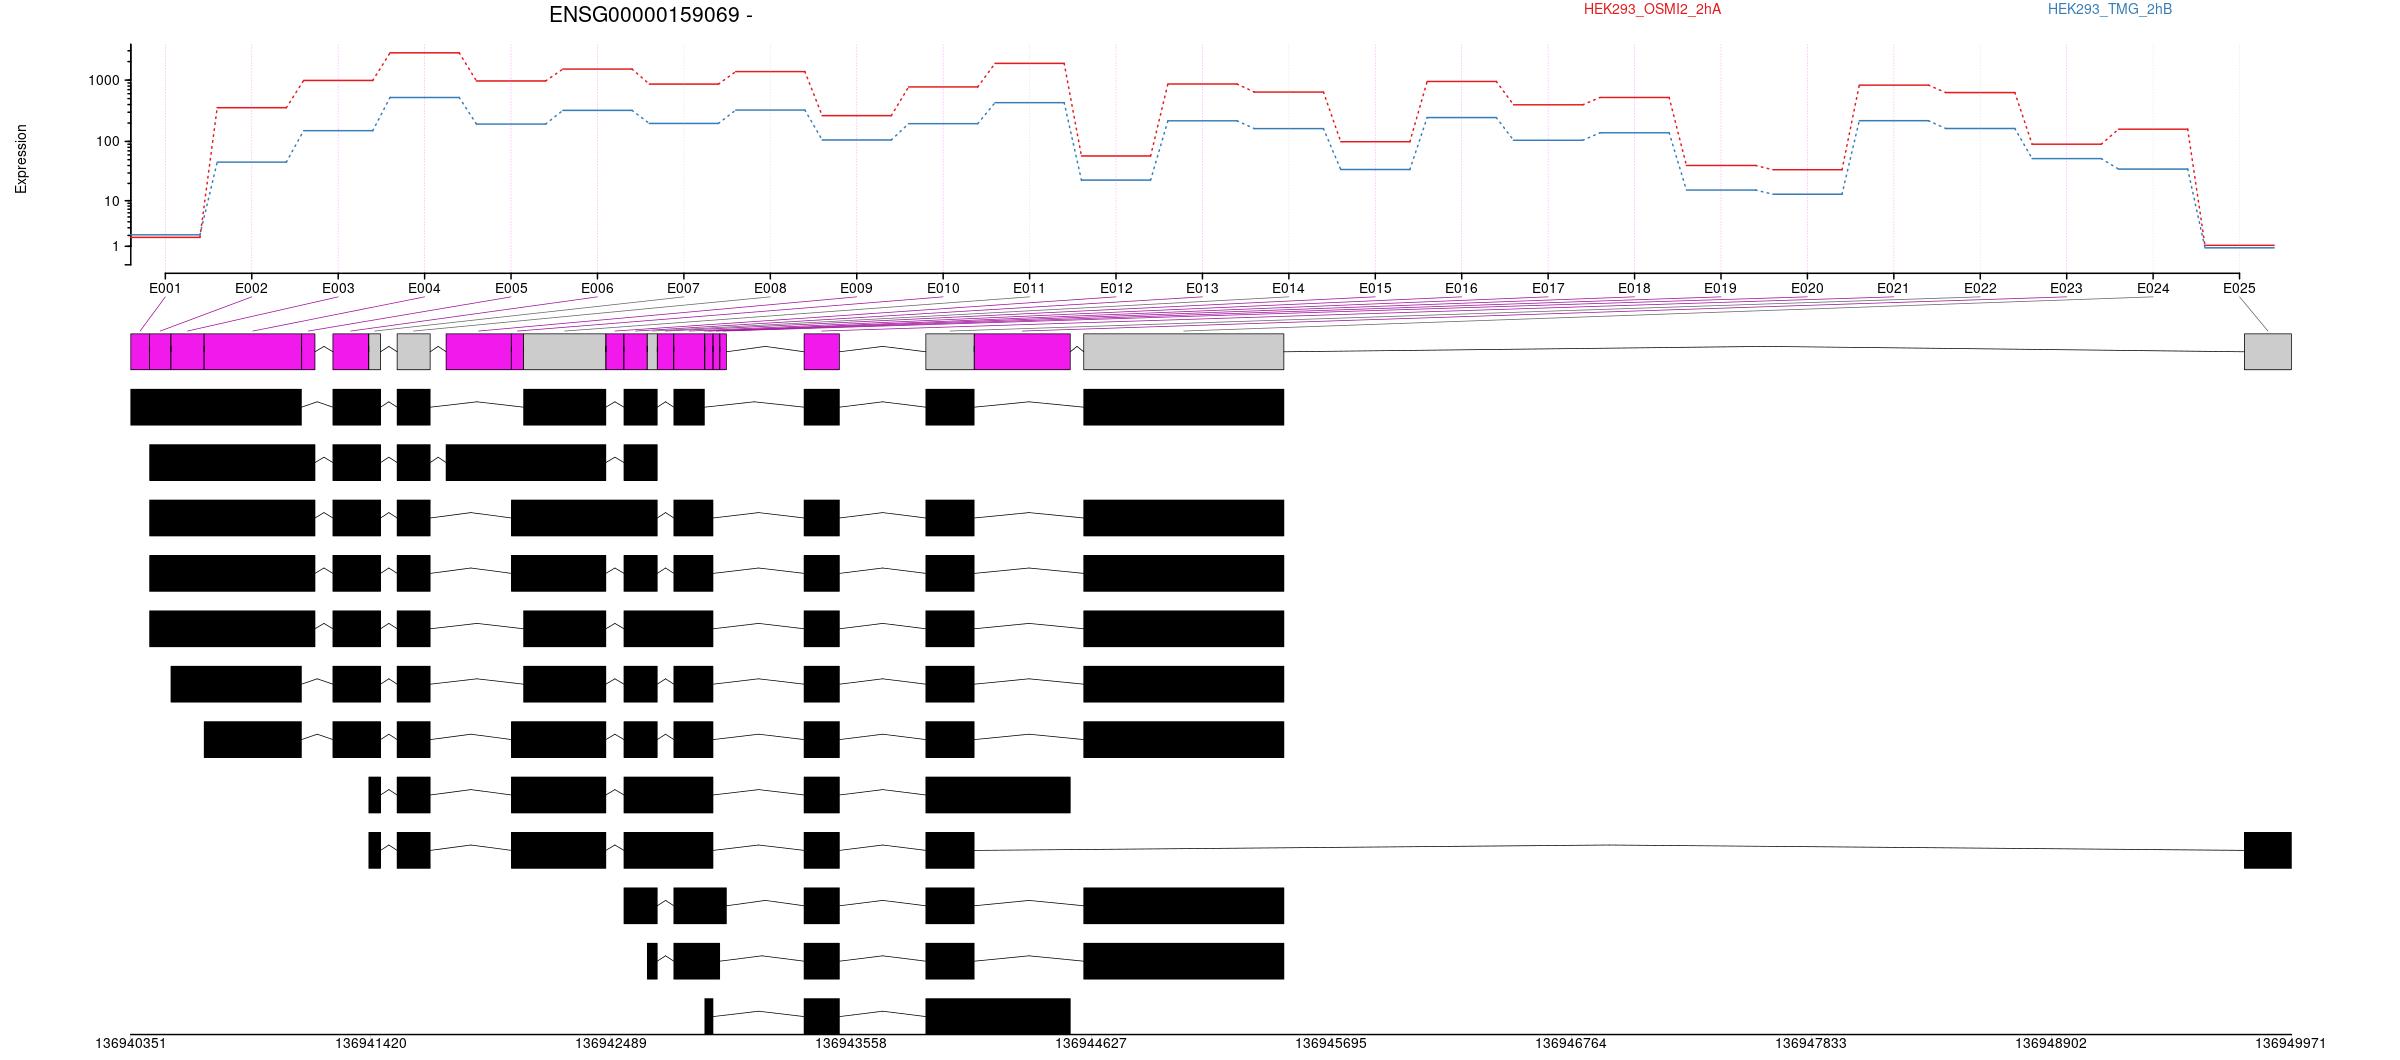The height and width of the screenshot is (1060, 2400).
Task: Select exon label E014
Action: tap(1288, 289)
